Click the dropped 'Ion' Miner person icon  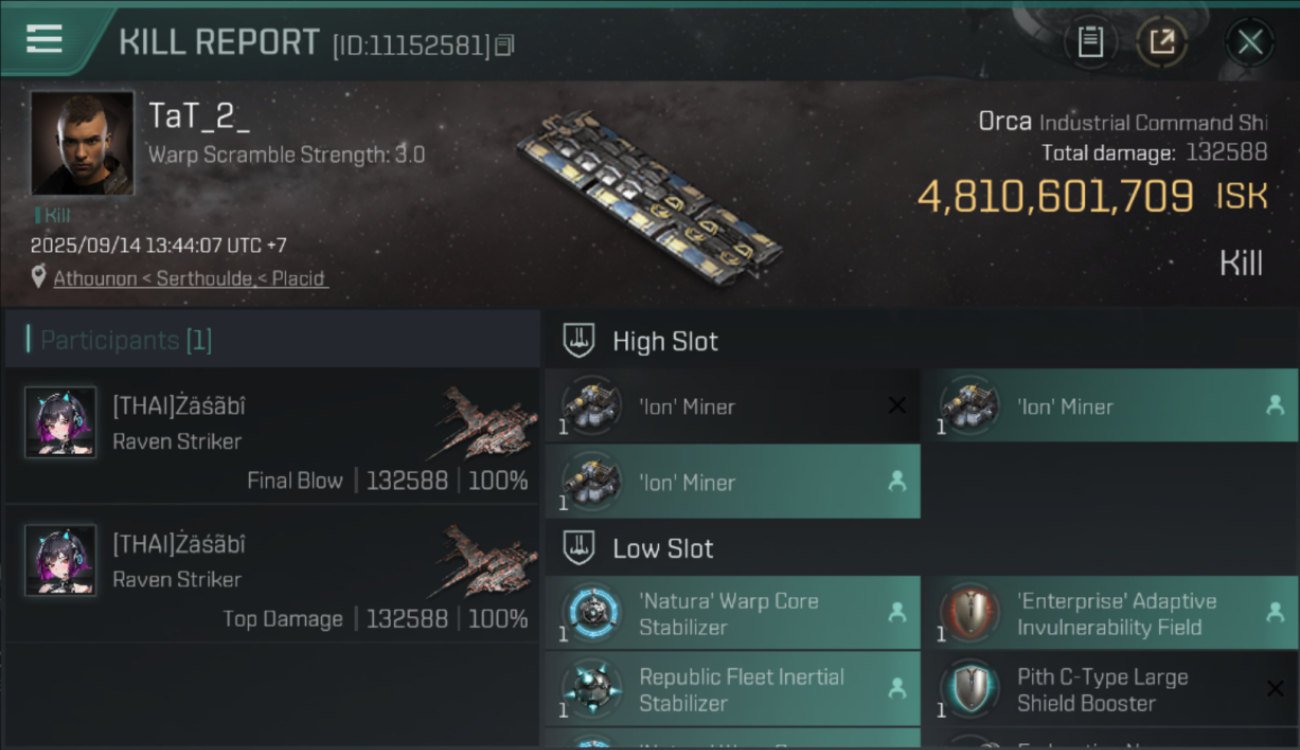pyautogui.click(x=1274, y=406)
